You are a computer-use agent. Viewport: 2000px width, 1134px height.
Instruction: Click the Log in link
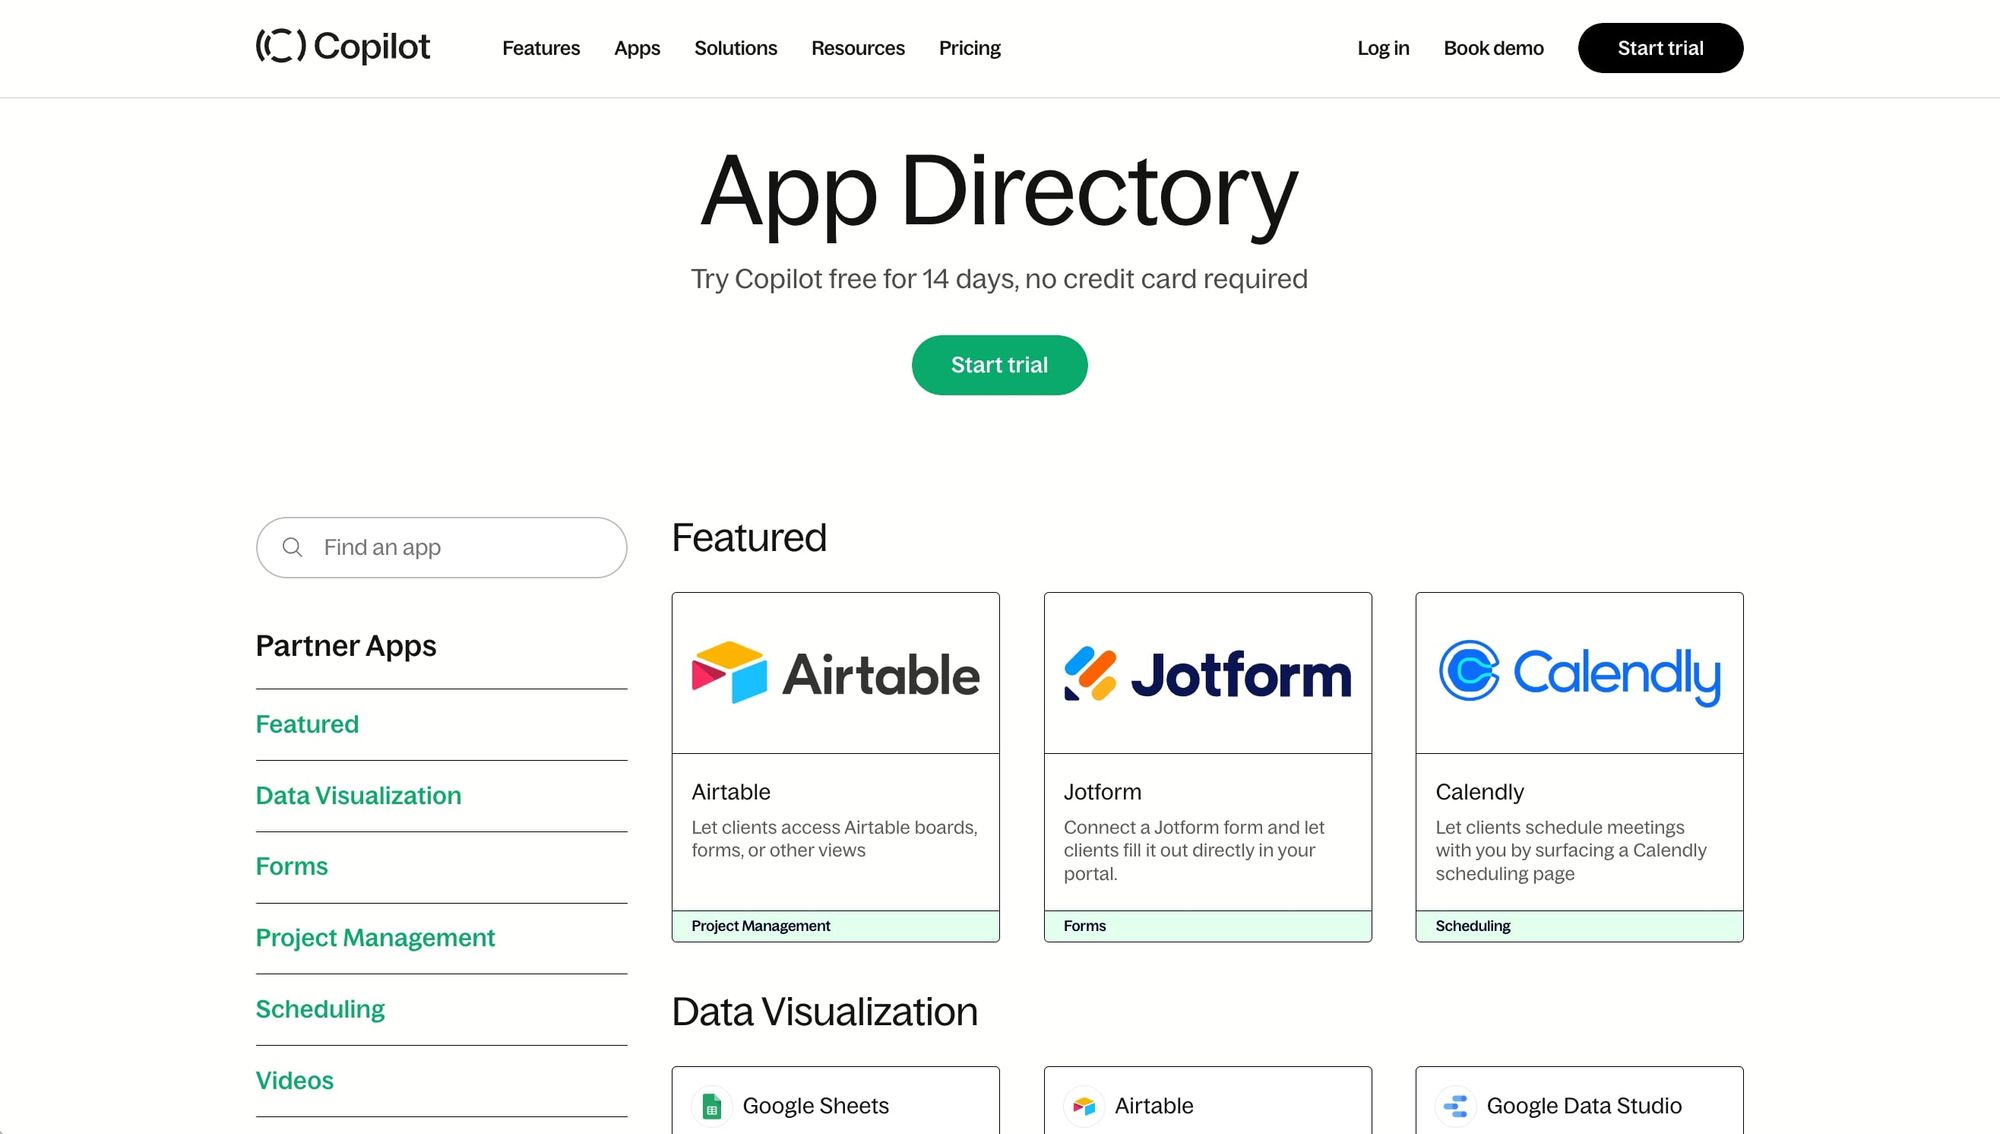coord(1383,48)
